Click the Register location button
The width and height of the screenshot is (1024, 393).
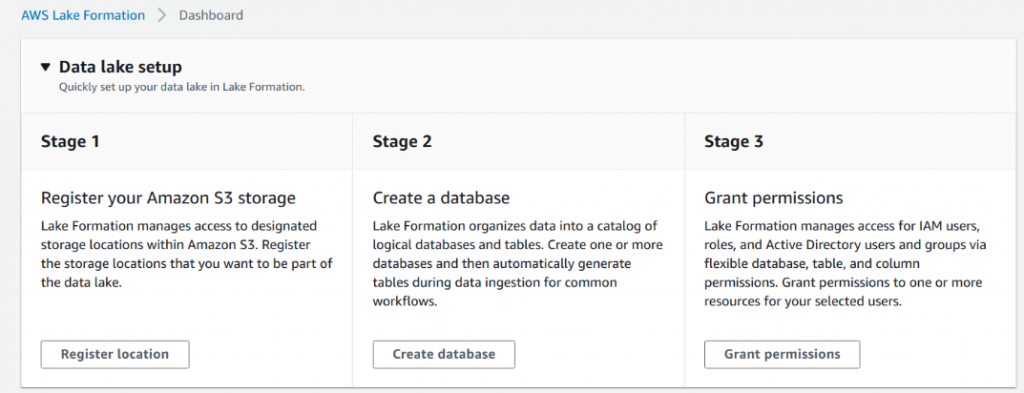[115, 354]
